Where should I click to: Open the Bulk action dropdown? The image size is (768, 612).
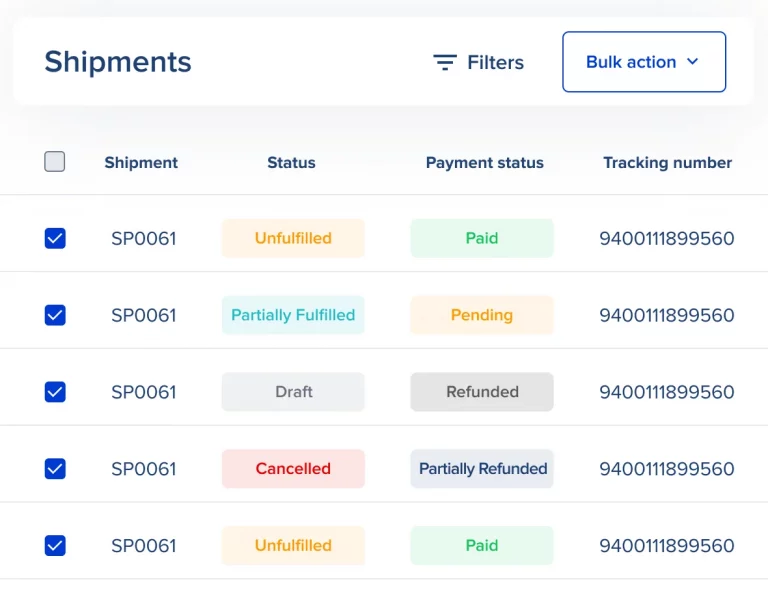(x=643, y=62)
